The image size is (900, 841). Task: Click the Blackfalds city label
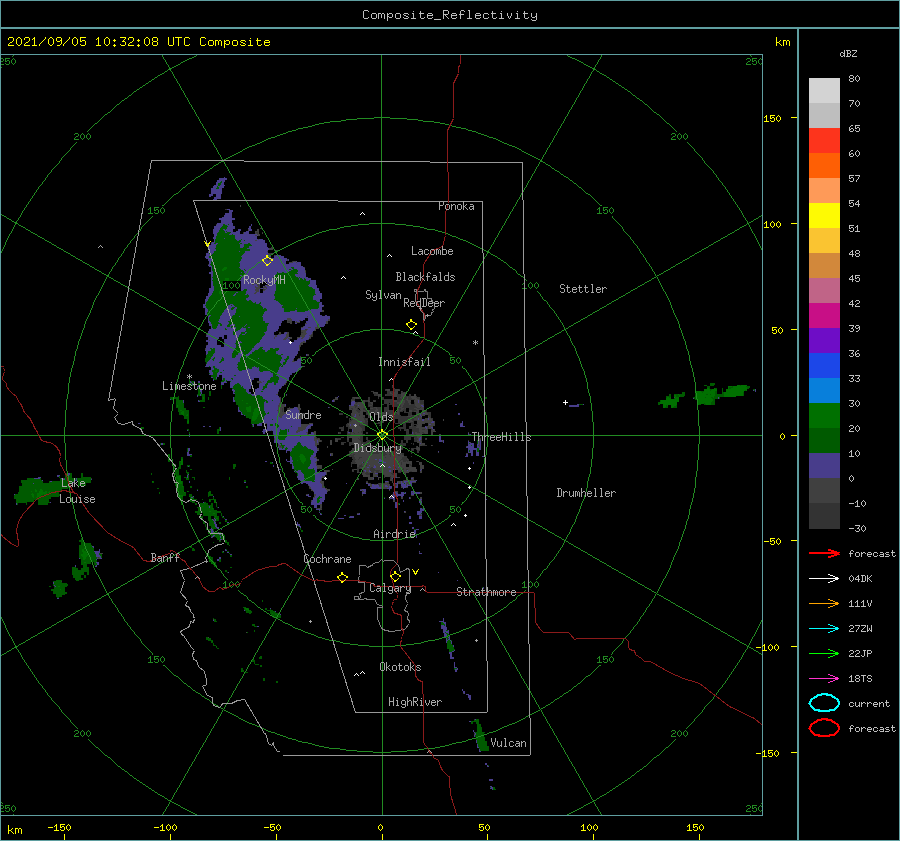tap(425, 277)
